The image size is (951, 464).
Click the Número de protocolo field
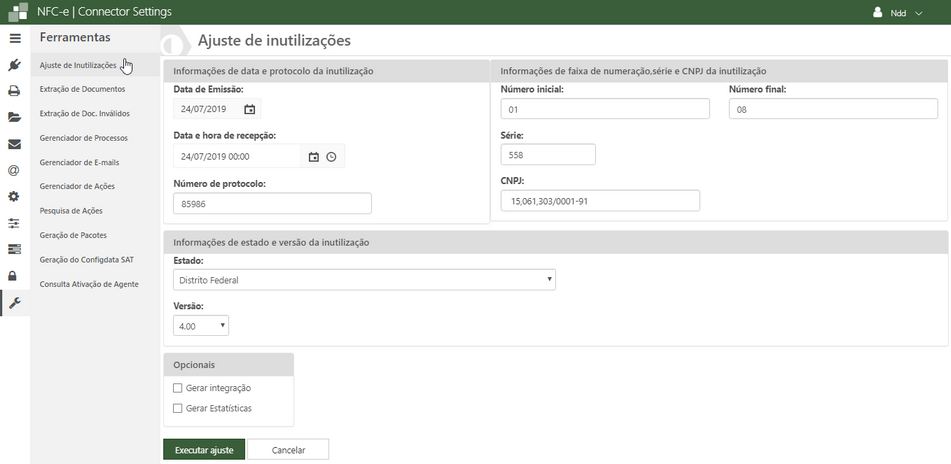pyautogui.click(x=272, y=204)
